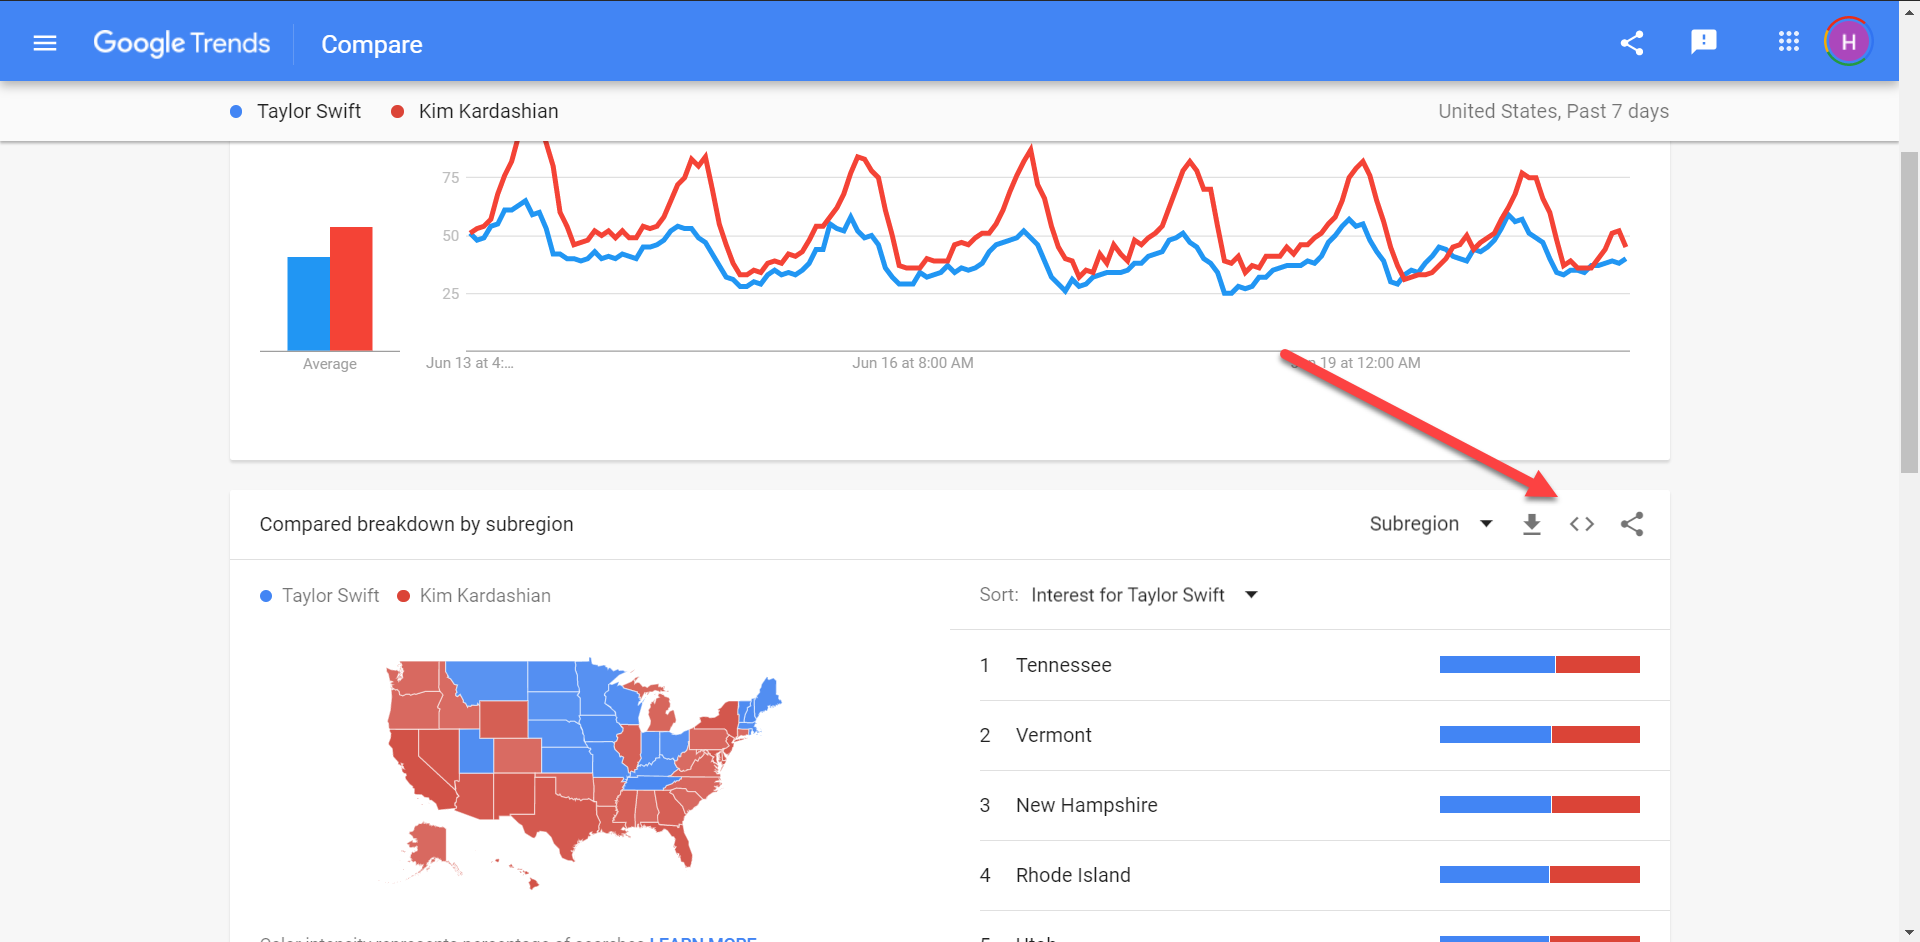Open the send feedback icon
The width and height of the screenshot is (1920, 942).
(x=1703, y=42)
